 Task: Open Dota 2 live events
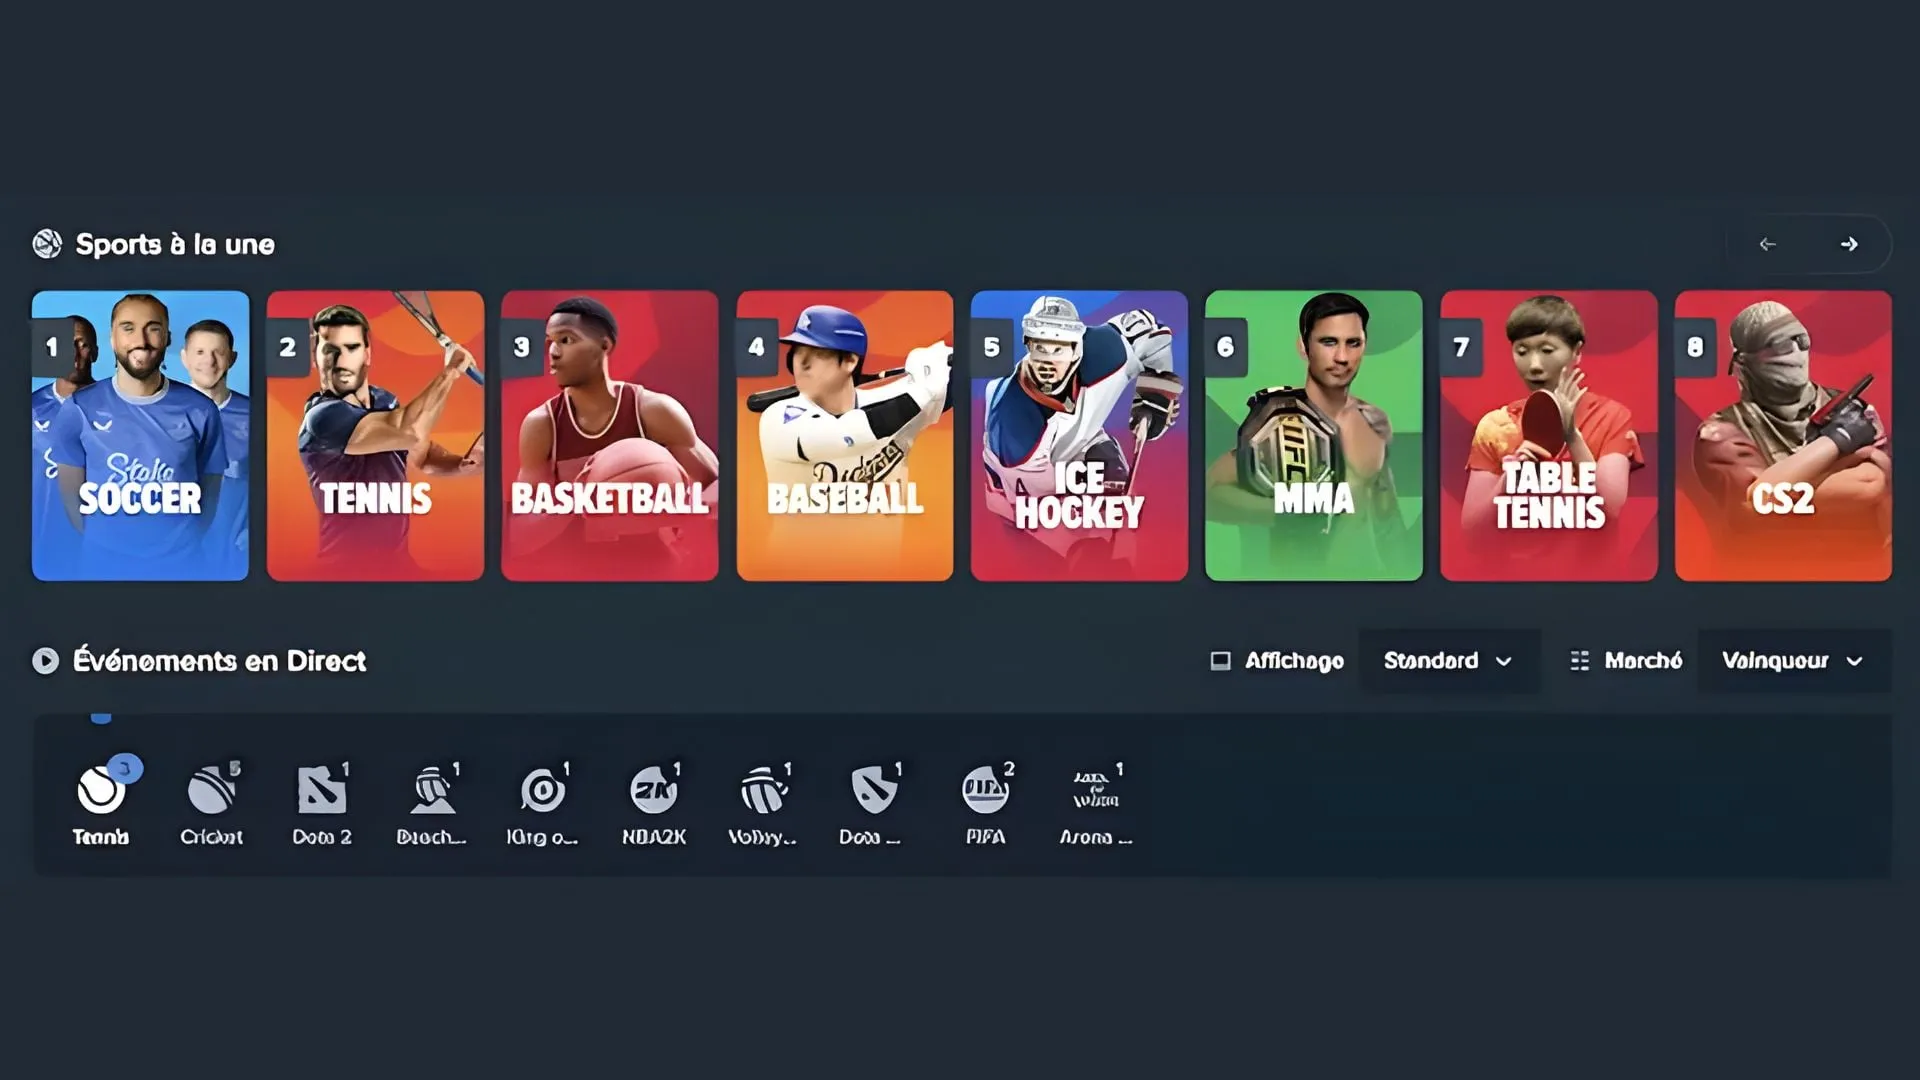(x=322, y=792)
